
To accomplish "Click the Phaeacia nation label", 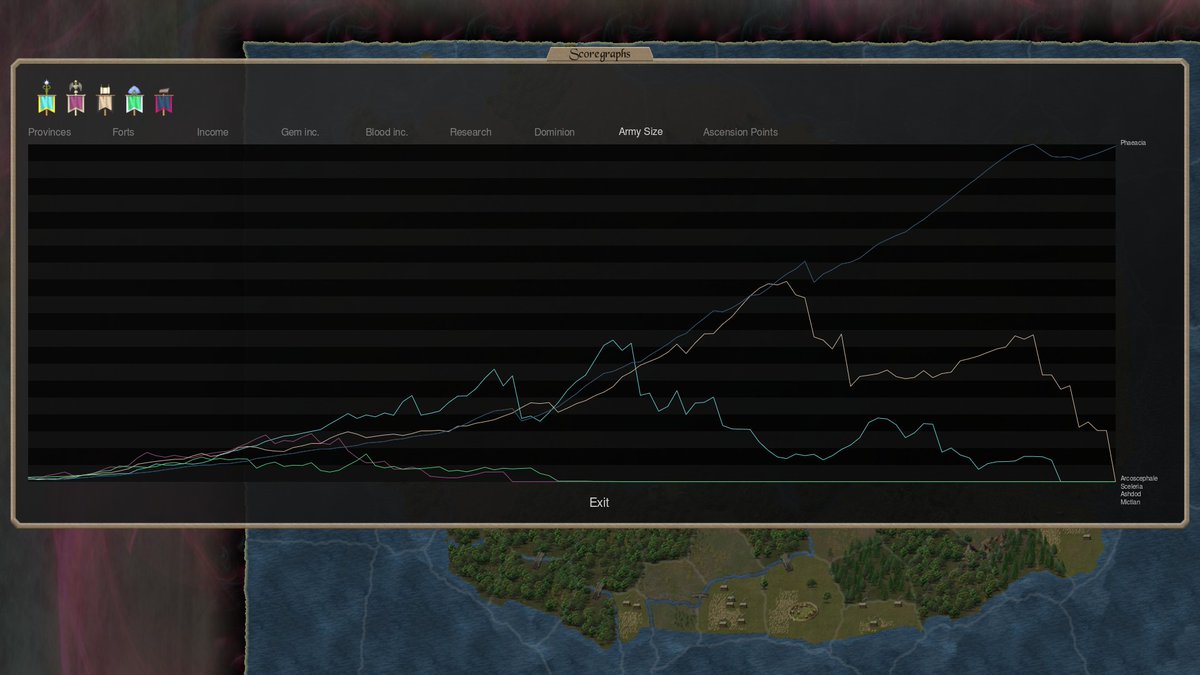I will tap(1133, 143).
